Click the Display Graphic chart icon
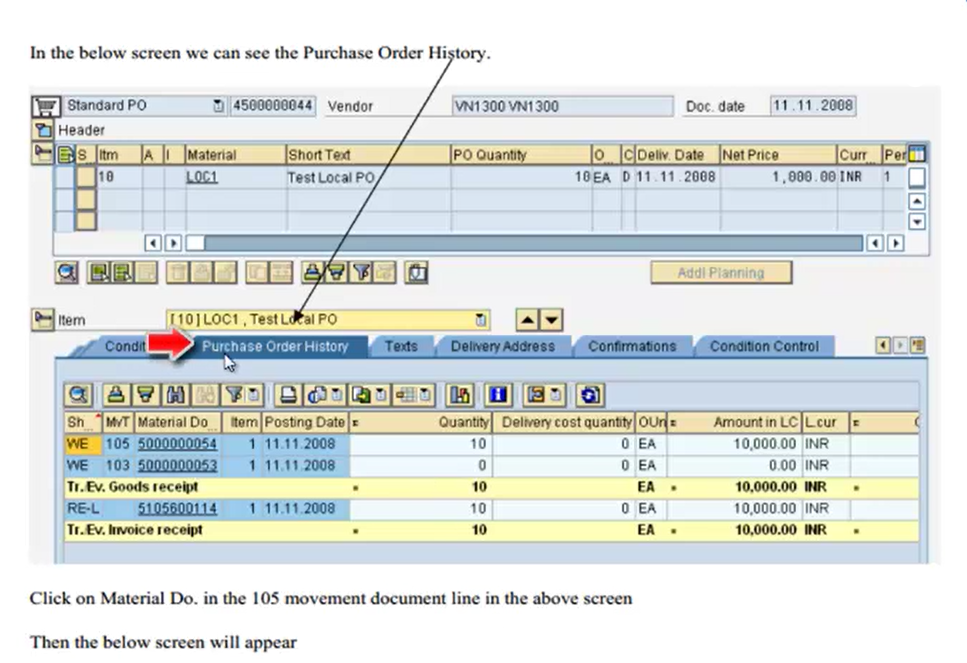The image size is (967, 663). [x=460, y=395]
